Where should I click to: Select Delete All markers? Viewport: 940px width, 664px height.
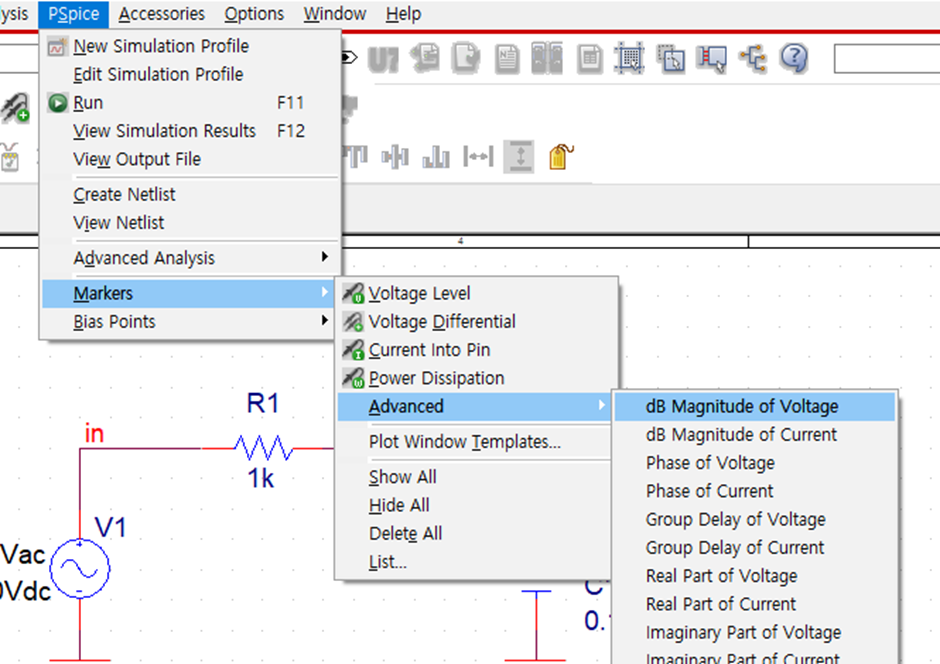coord(475,533)
